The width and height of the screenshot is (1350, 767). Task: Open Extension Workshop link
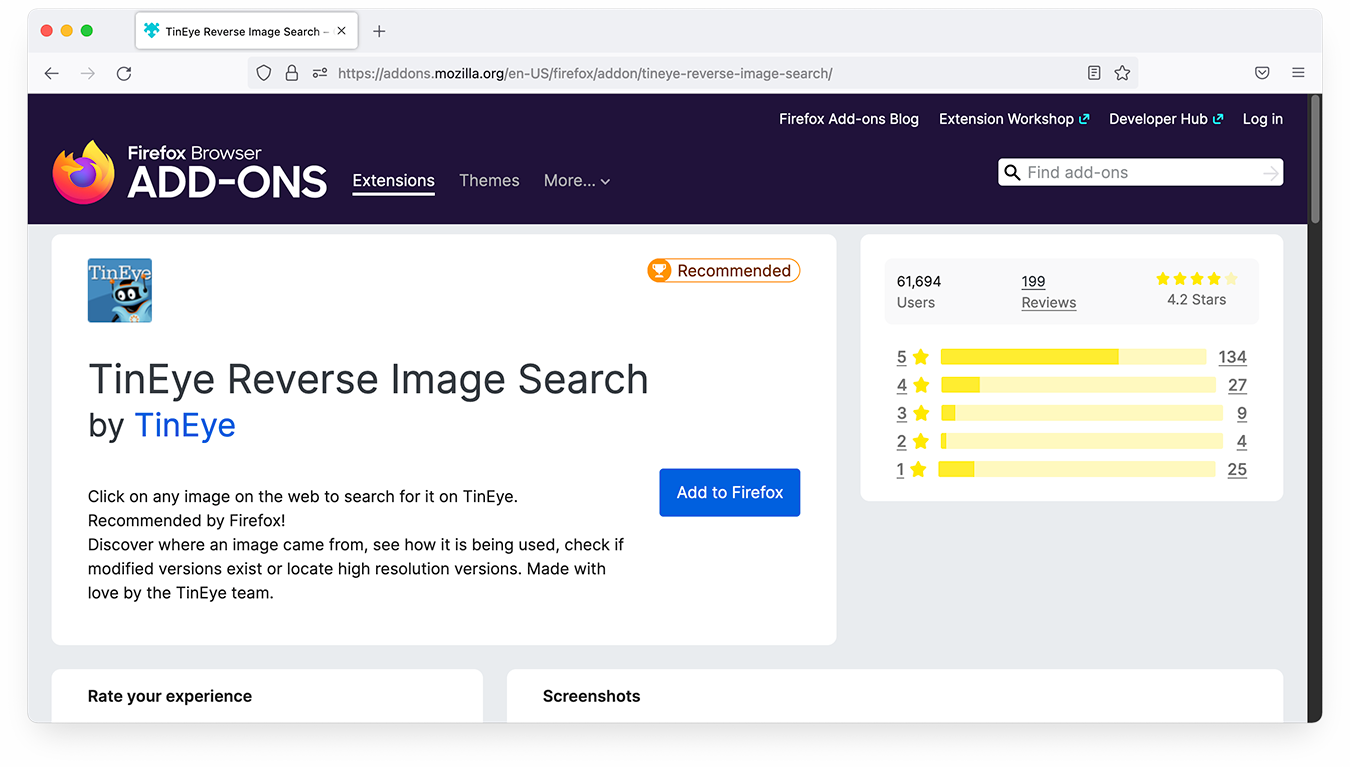(1014, 119)
